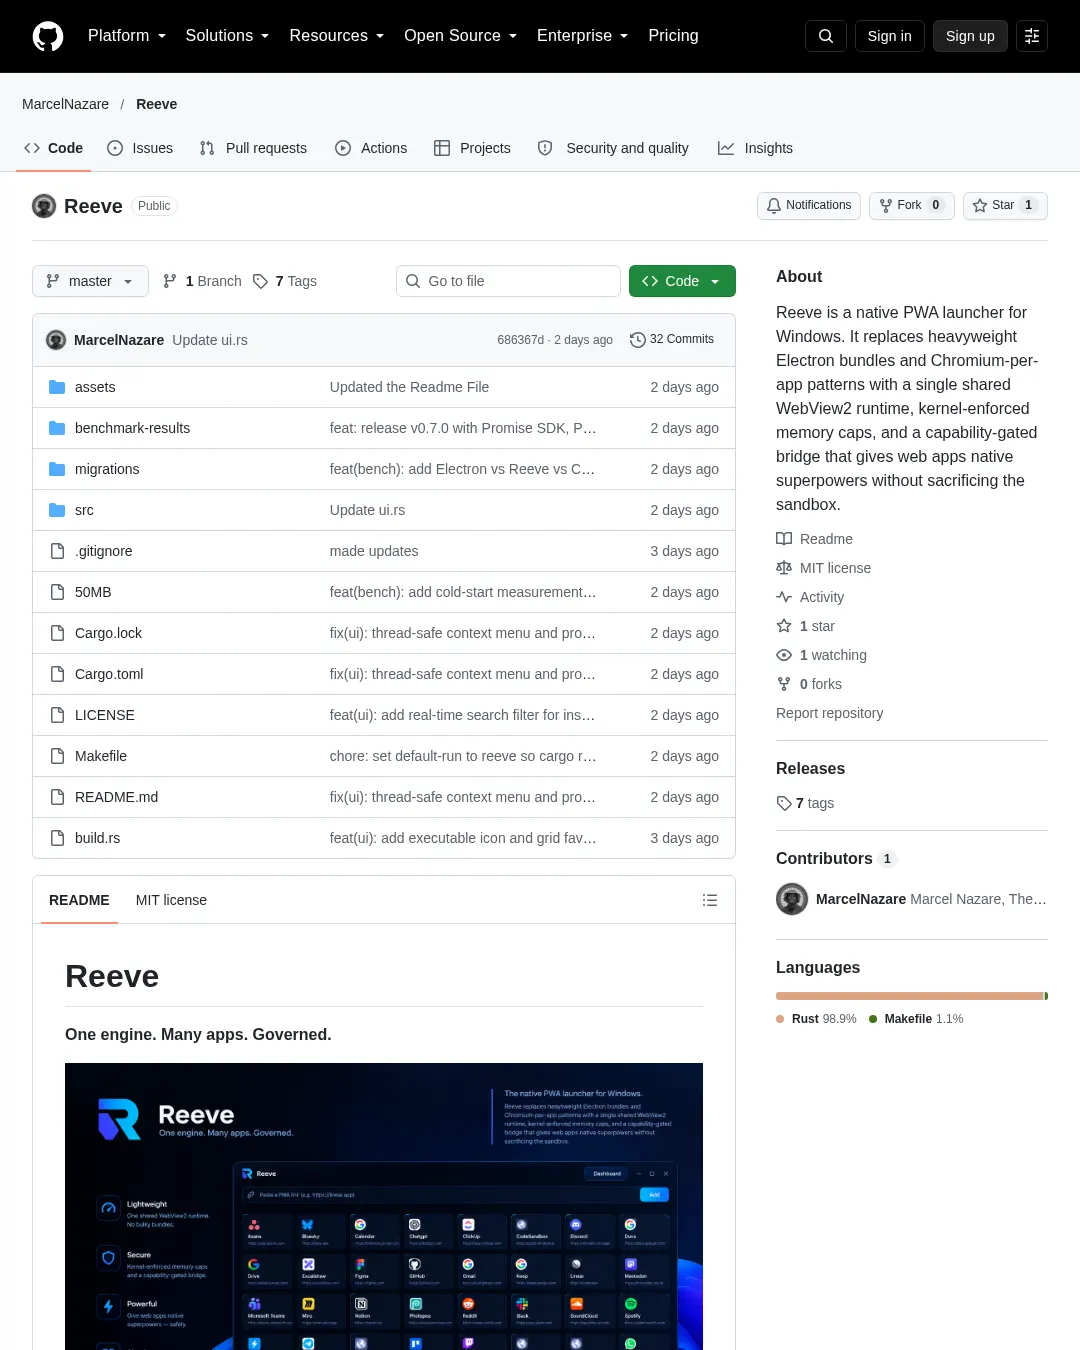
Task: Open the README outline list icon
Action: point(710,900)
